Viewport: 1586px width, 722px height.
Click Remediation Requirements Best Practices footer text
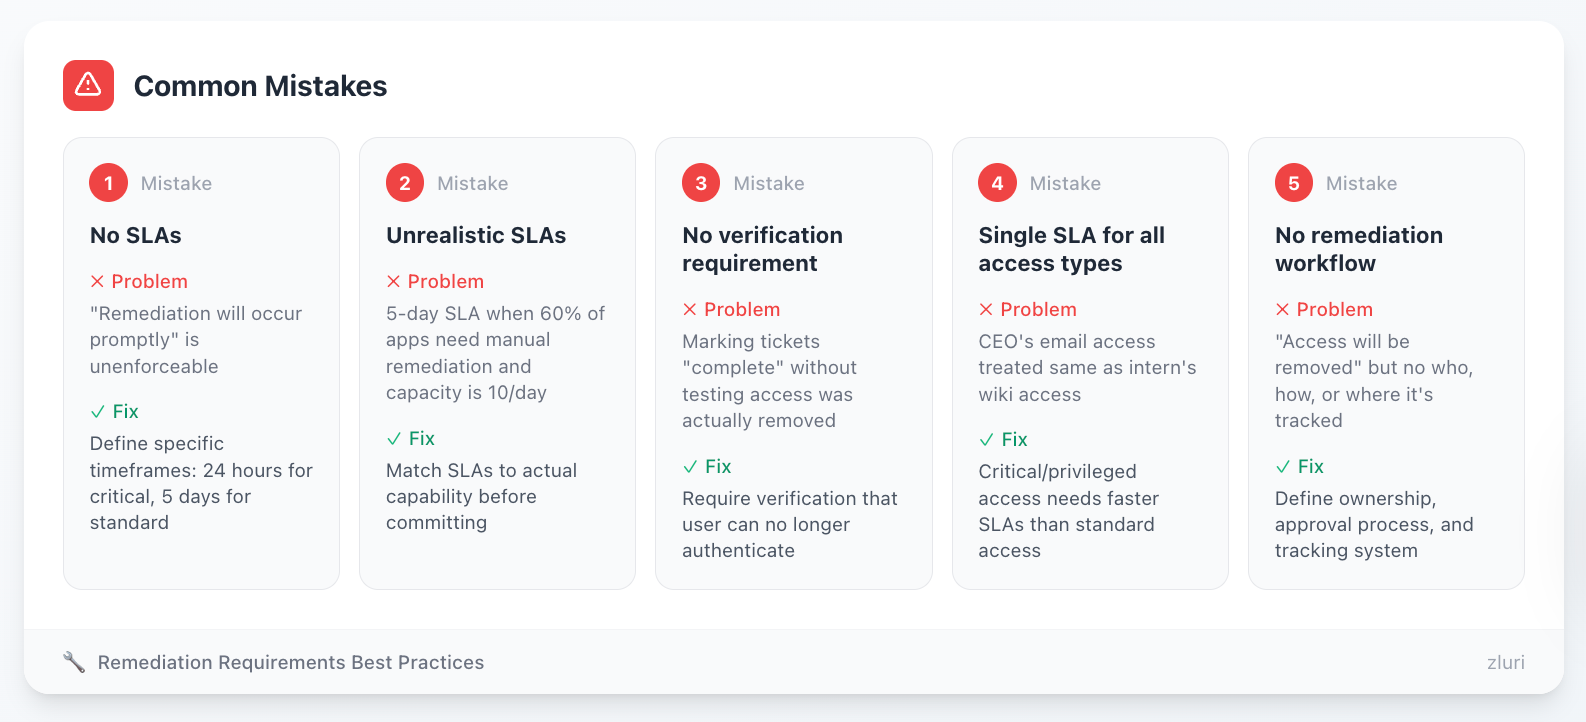[x=290, y=662]
